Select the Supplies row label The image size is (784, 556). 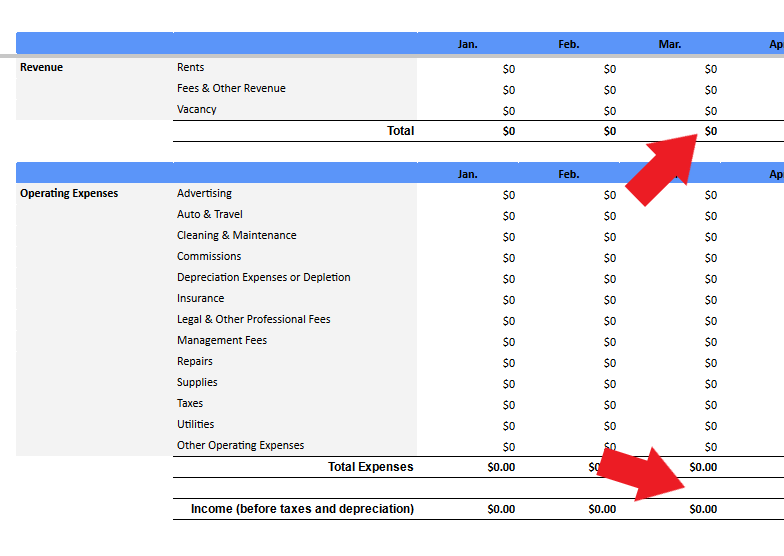[197, 382]
